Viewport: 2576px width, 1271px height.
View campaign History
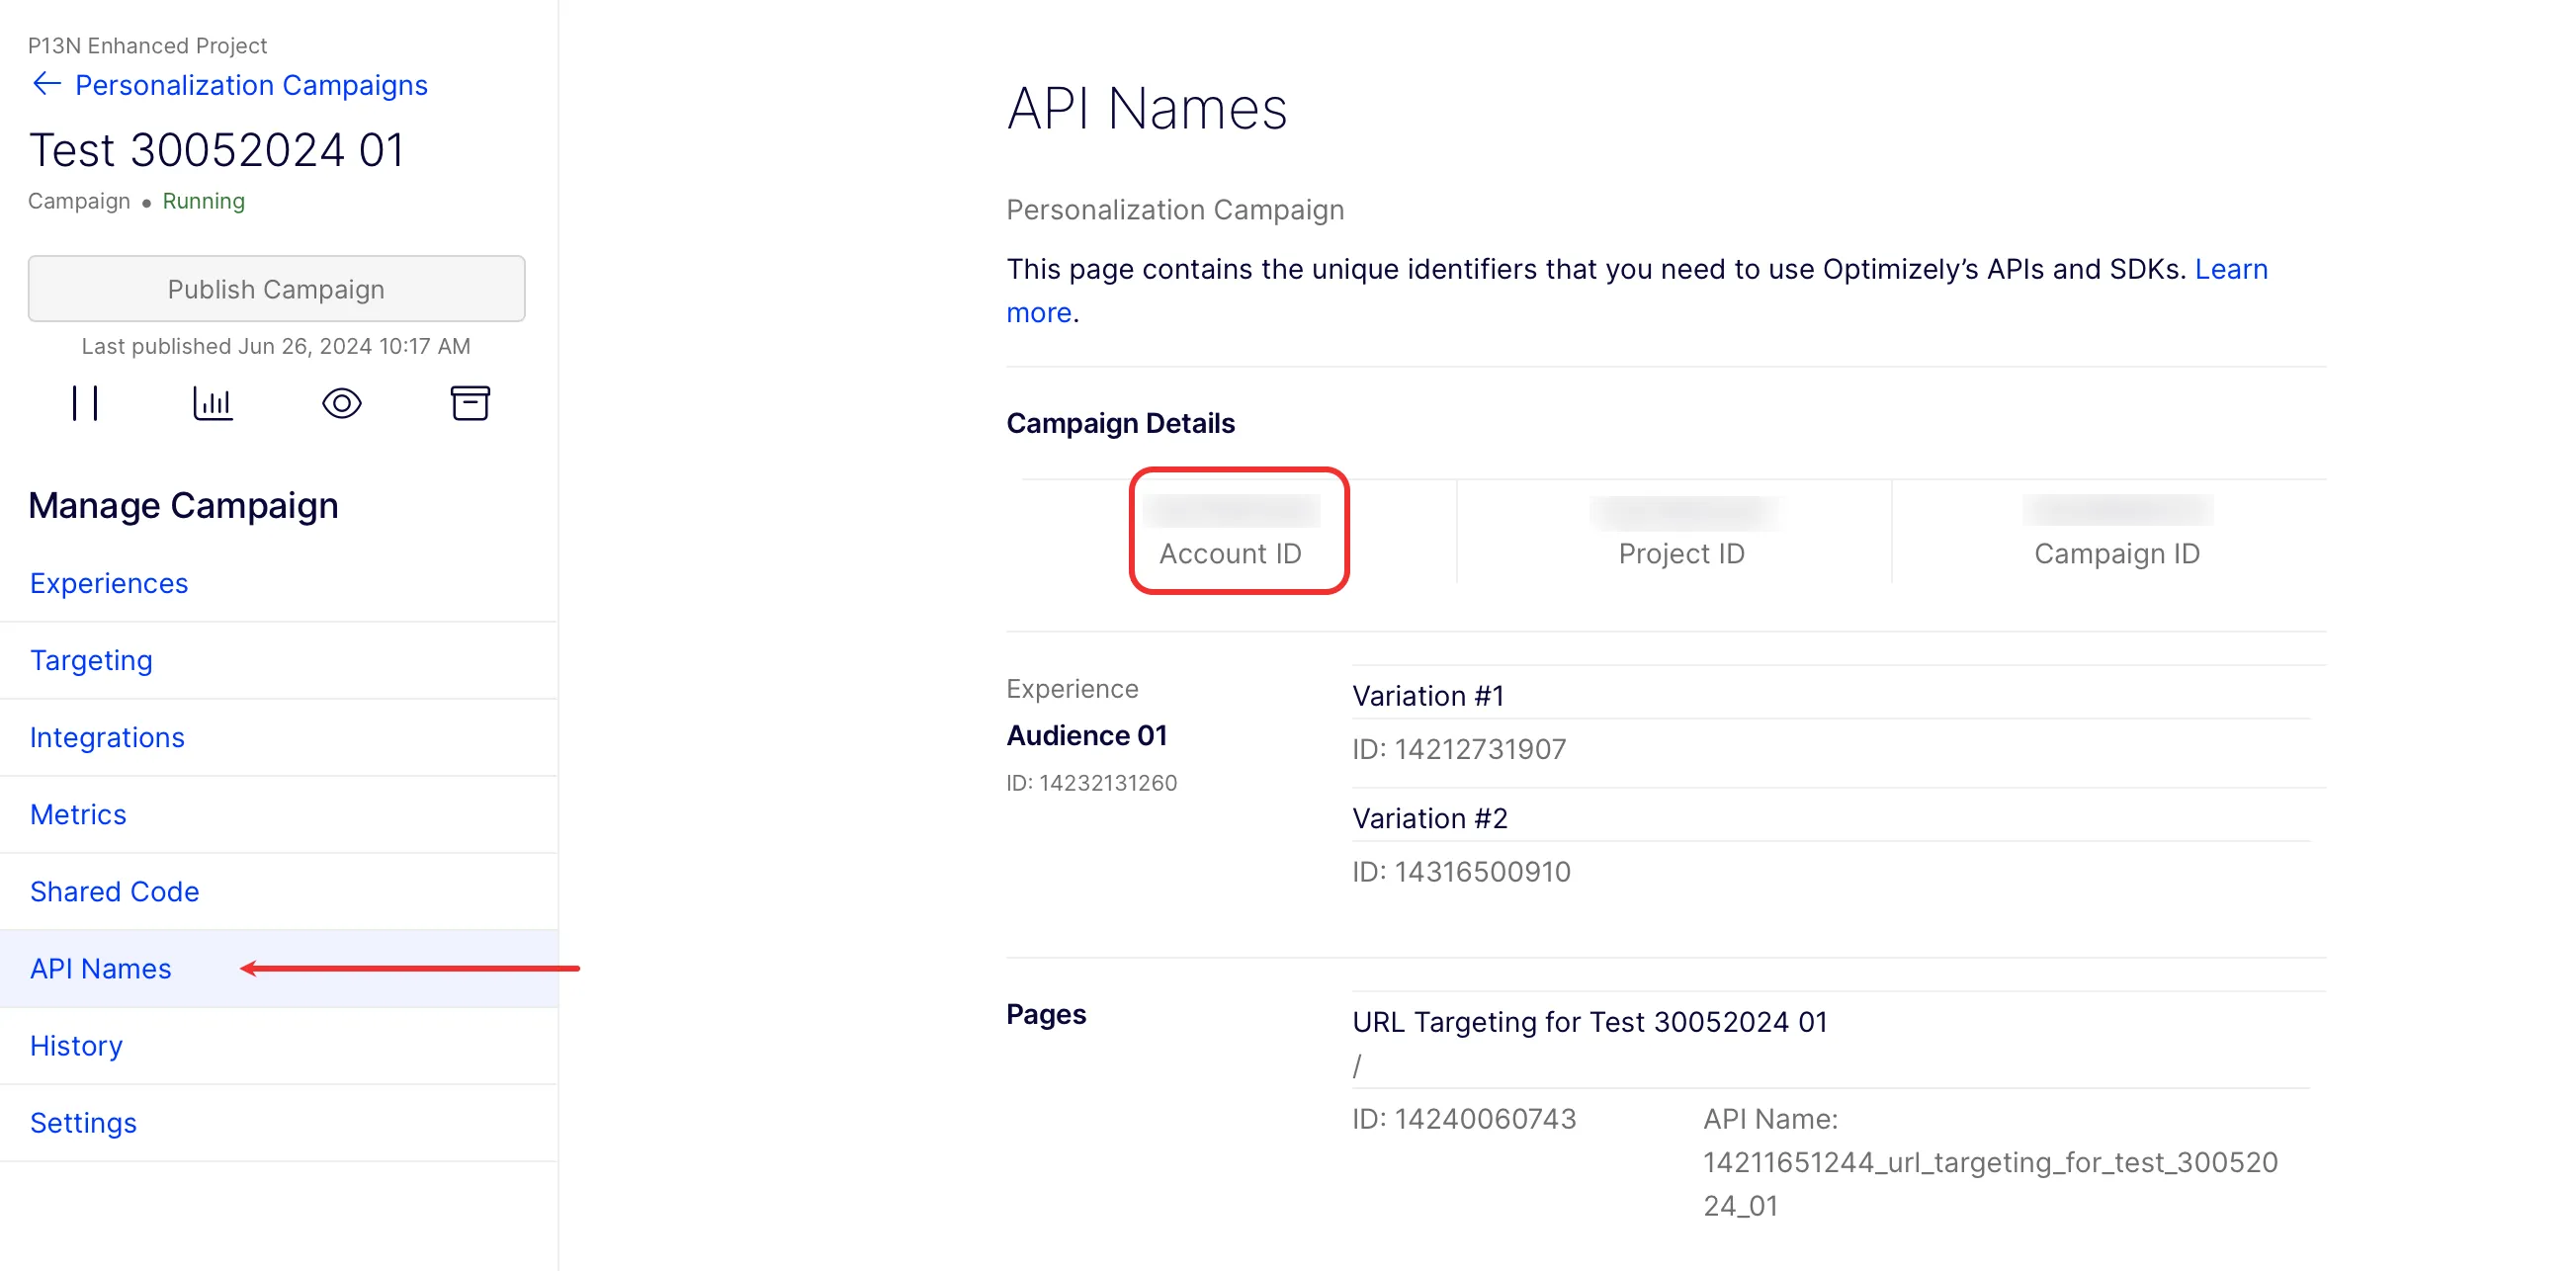click(76, 1045)
